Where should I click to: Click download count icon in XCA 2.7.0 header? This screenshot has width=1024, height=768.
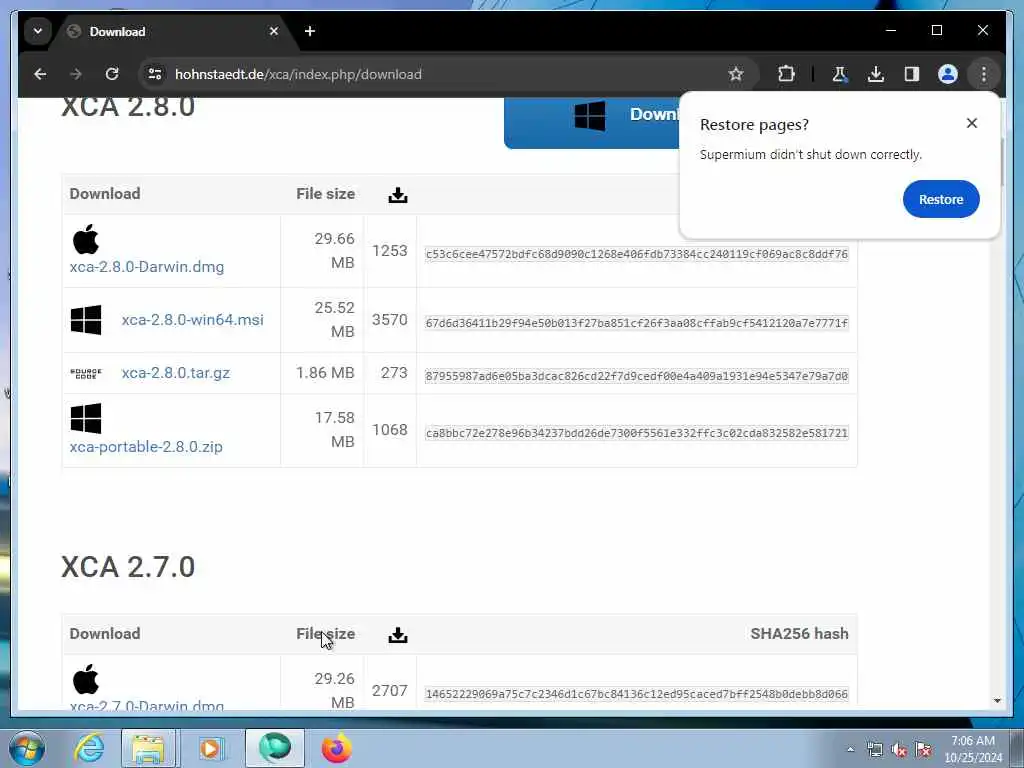398,635
